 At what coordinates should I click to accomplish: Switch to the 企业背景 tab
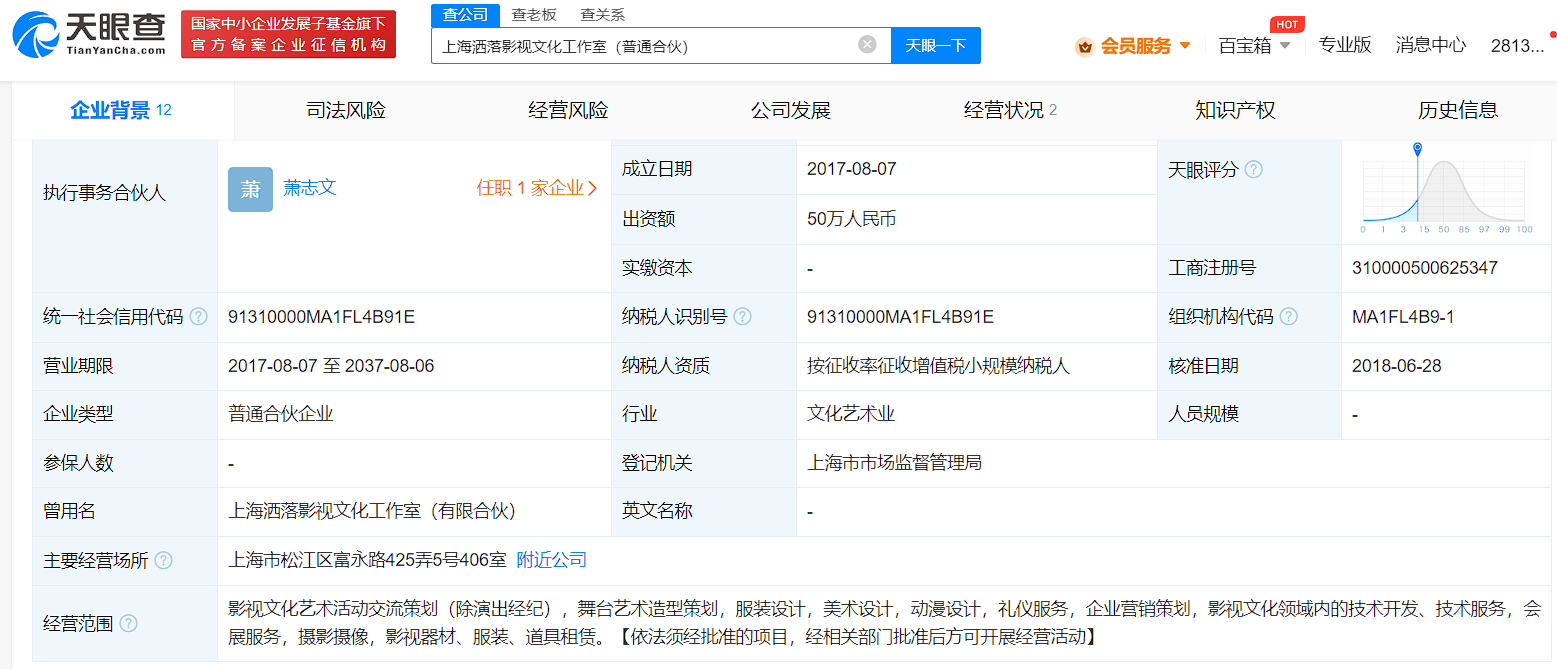122,110
